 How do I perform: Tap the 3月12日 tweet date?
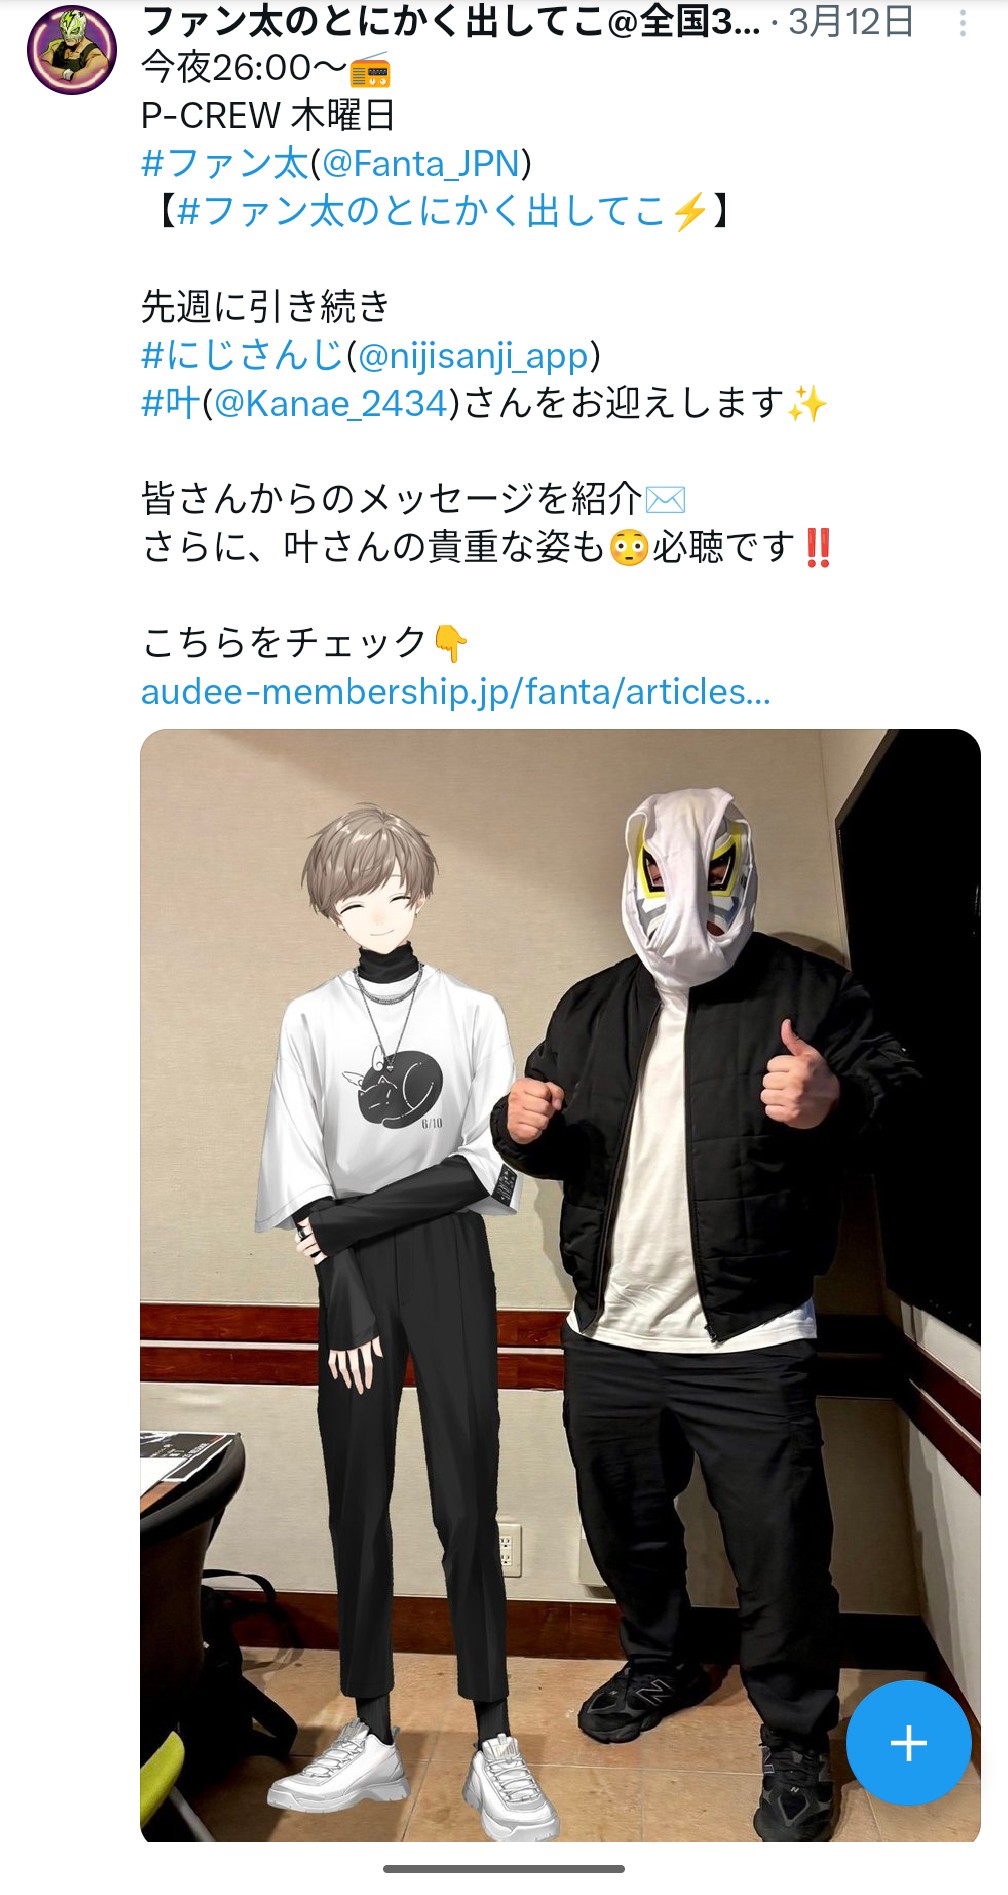point(851,22)
